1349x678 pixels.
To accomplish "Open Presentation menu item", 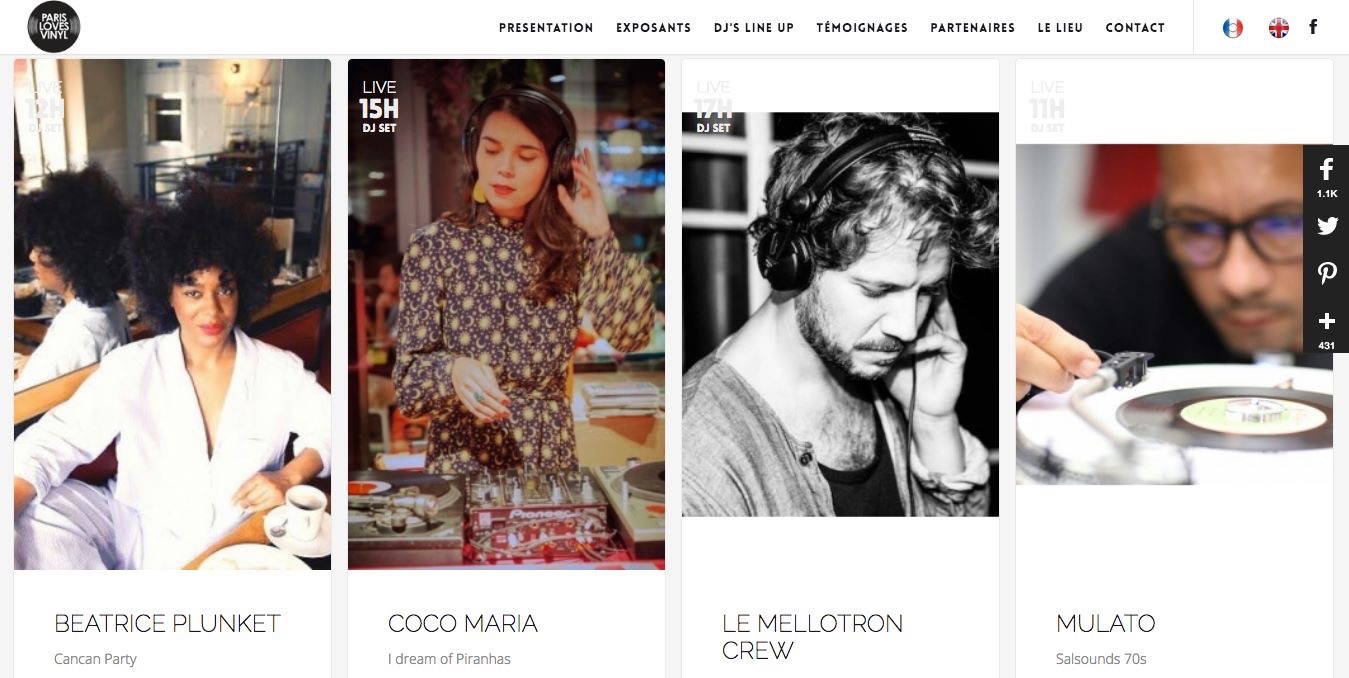I will tap(546, 28).
